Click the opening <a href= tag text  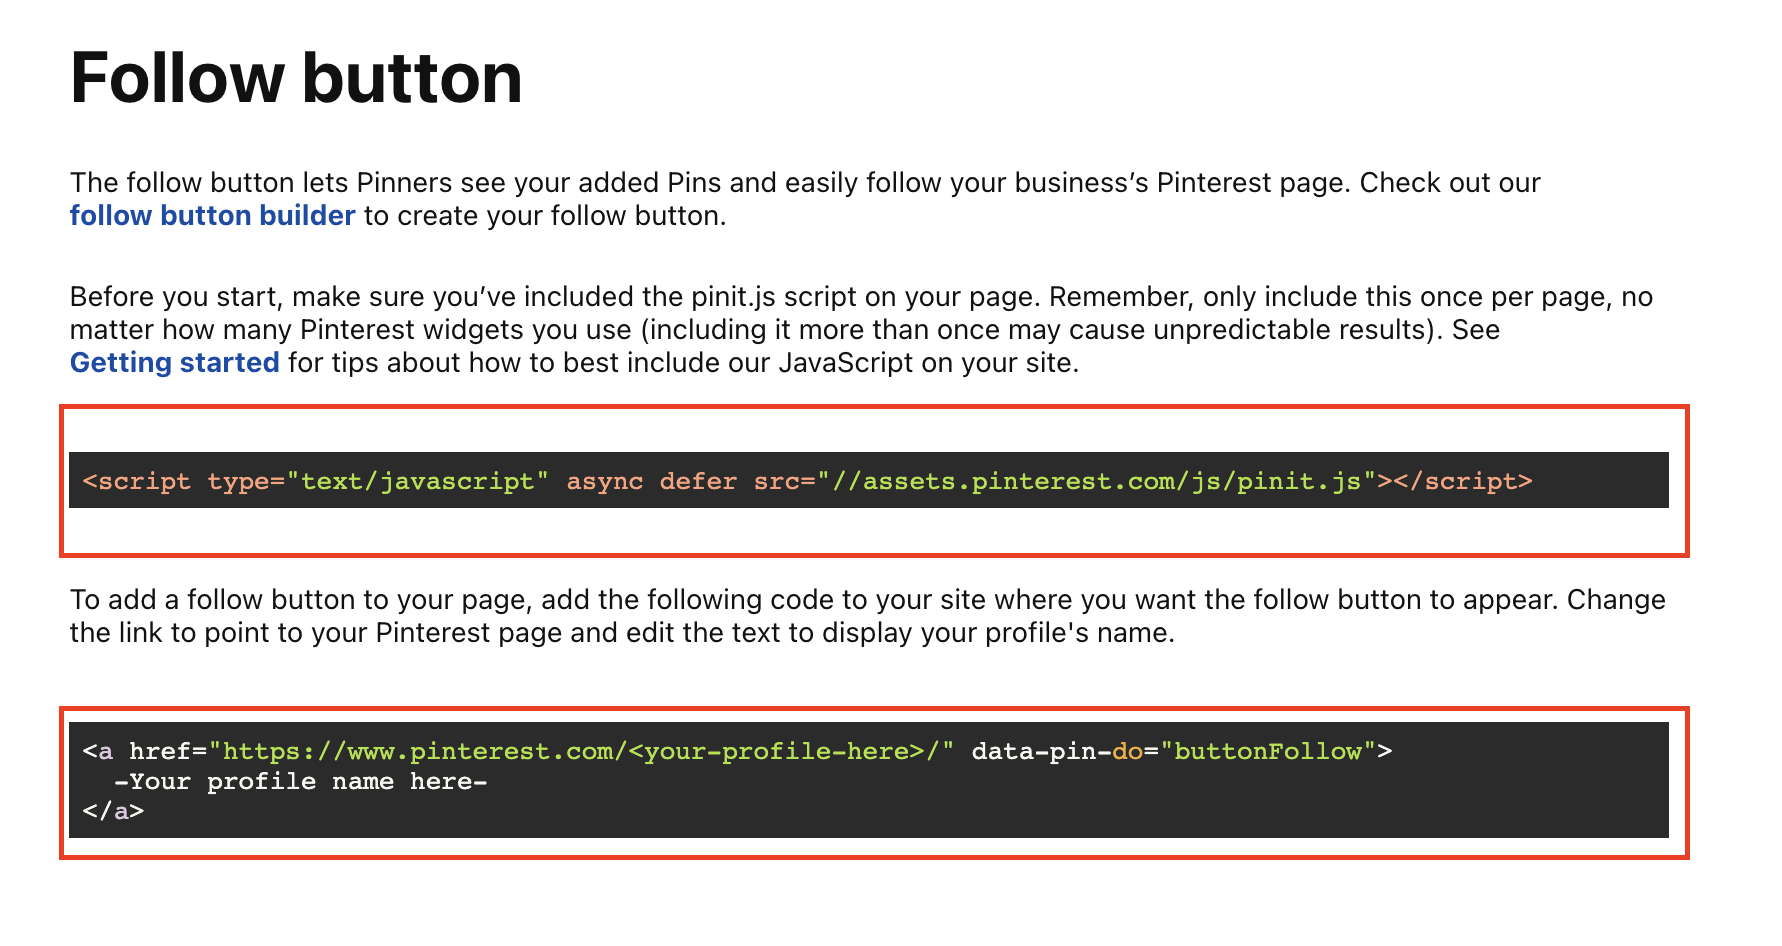click(144, 751)
